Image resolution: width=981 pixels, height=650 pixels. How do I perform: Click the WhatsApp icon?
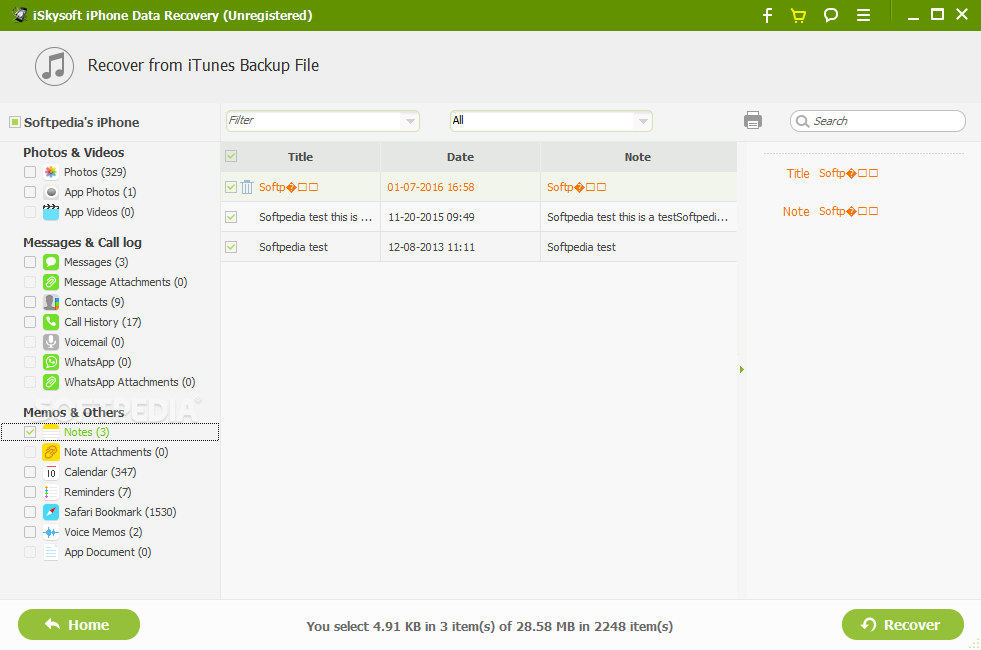tap(51, 362)
